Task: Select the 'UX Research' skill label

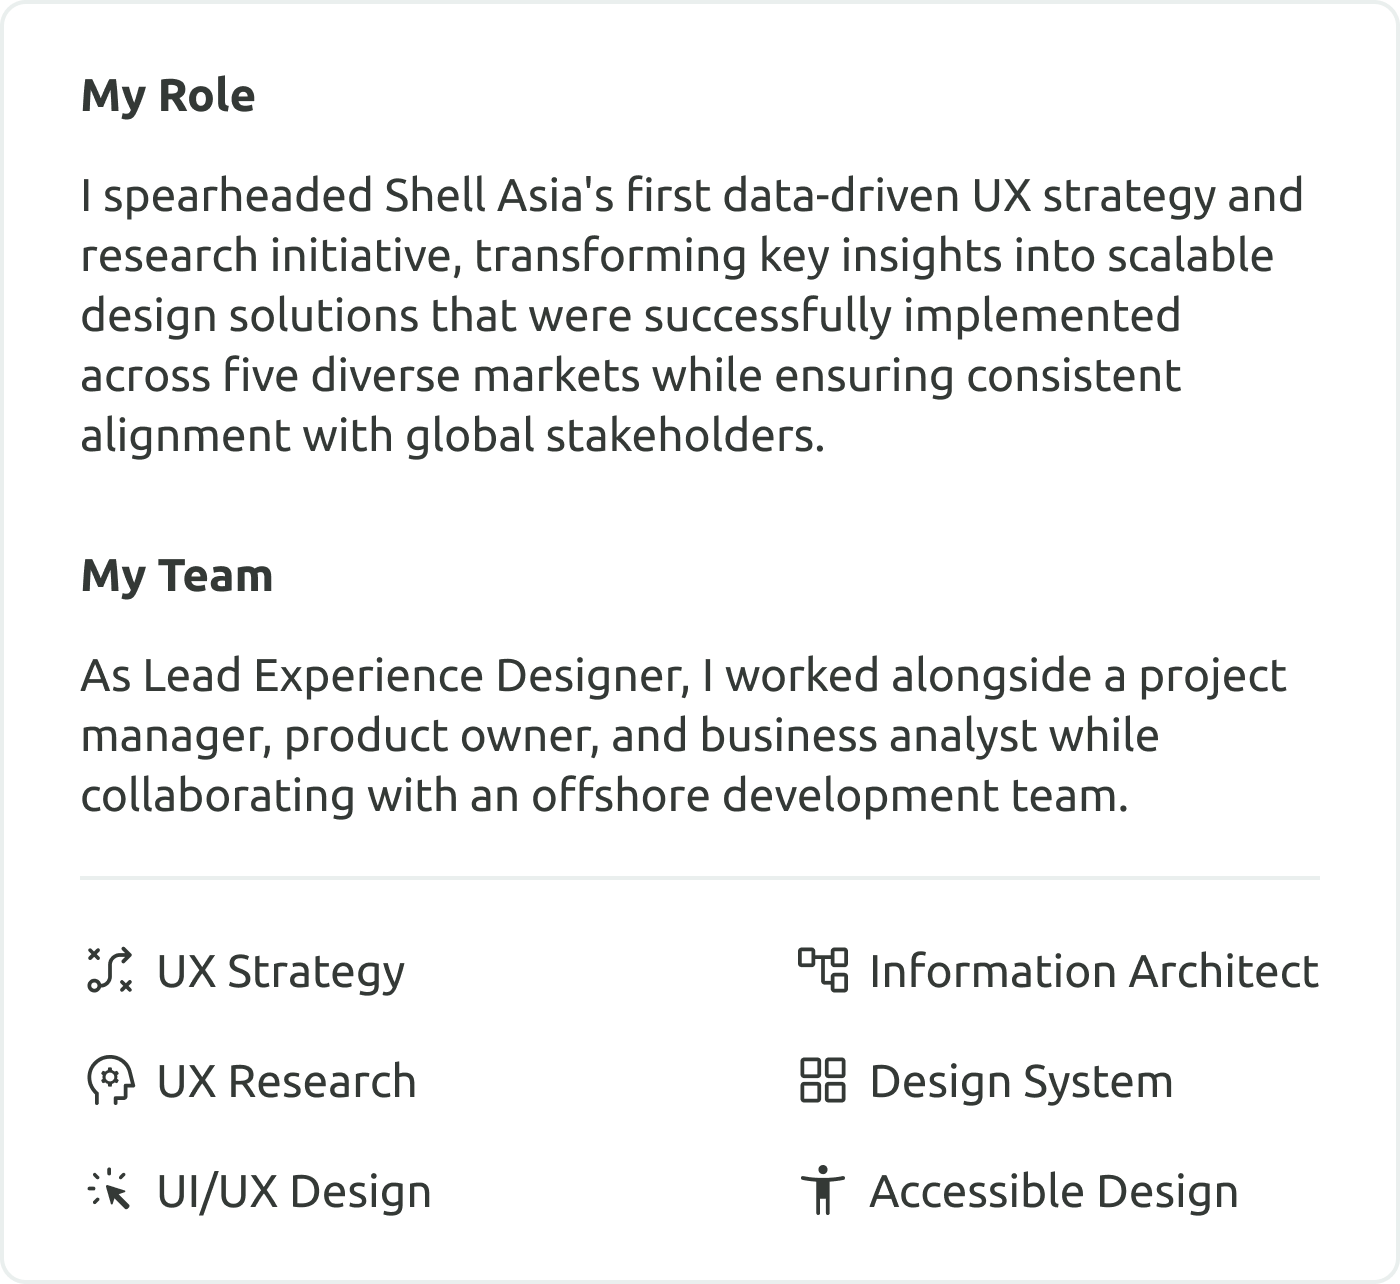Action: pos(286,1081)
